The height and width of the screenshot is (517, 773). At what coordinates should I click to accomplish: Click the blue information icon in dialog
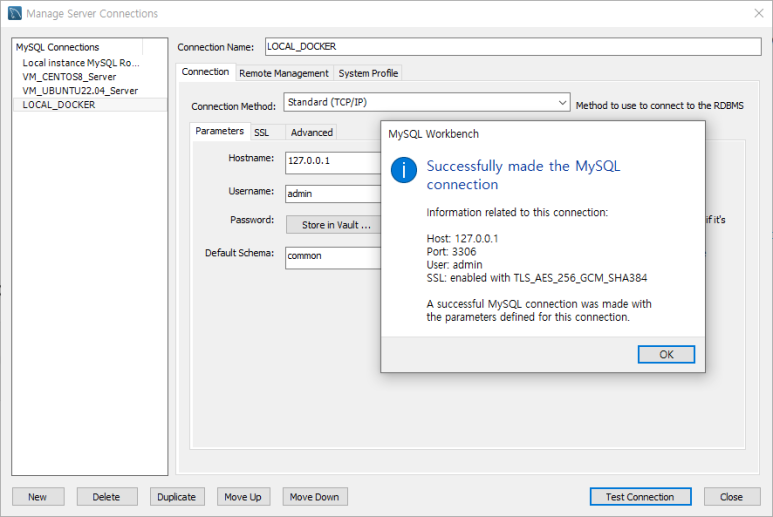point(404,170)
